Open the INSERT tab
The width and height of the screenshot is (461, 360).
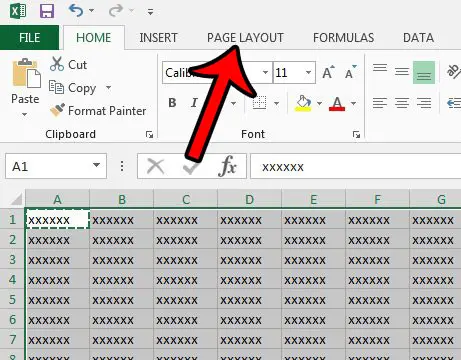pos(158,38)
